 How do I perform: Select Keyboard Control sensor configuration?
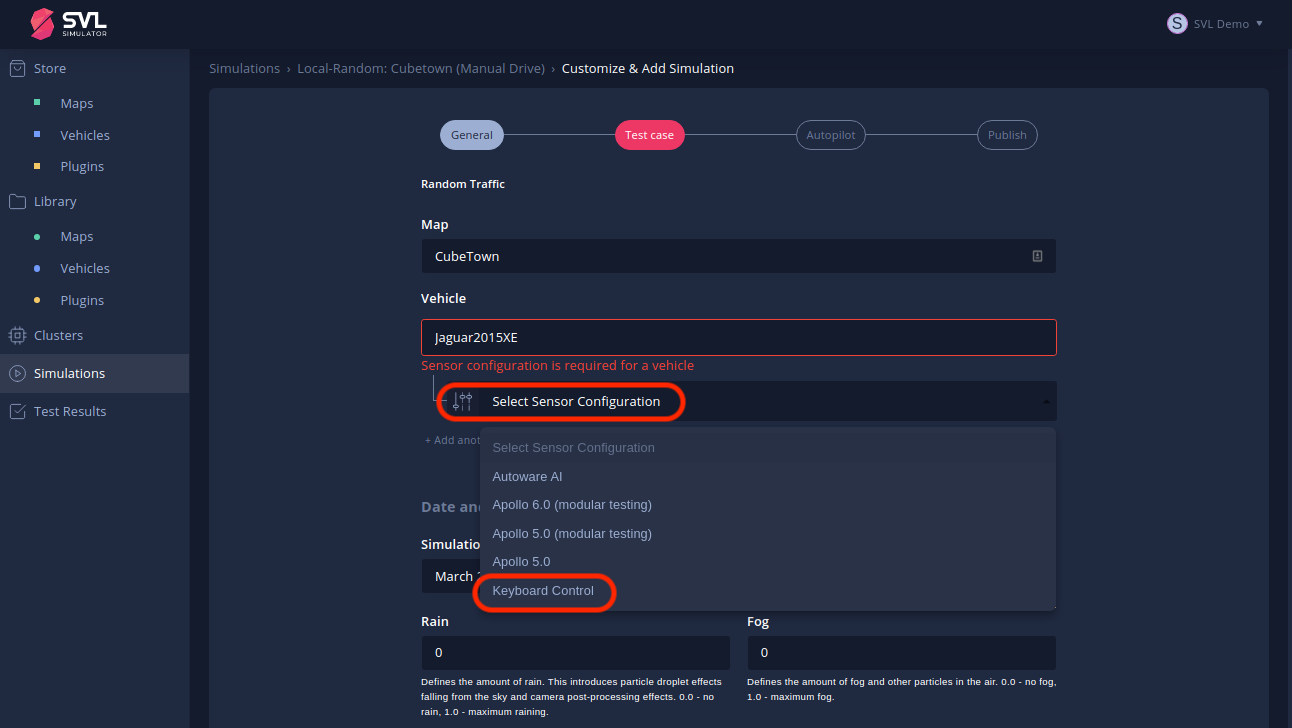click(768, 591)
